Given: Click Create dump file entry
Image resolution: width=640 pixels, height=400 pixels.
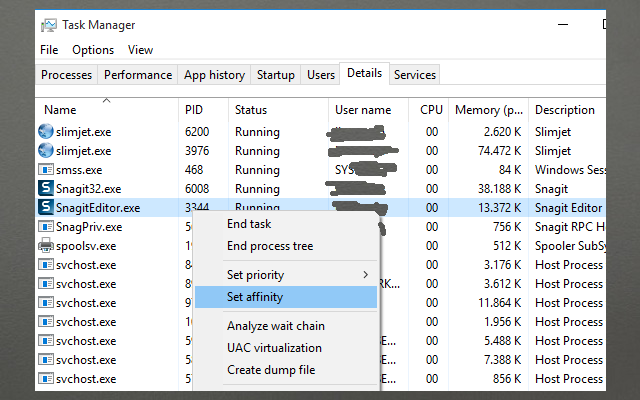Looking at the screenshot, I should [271, 370].
